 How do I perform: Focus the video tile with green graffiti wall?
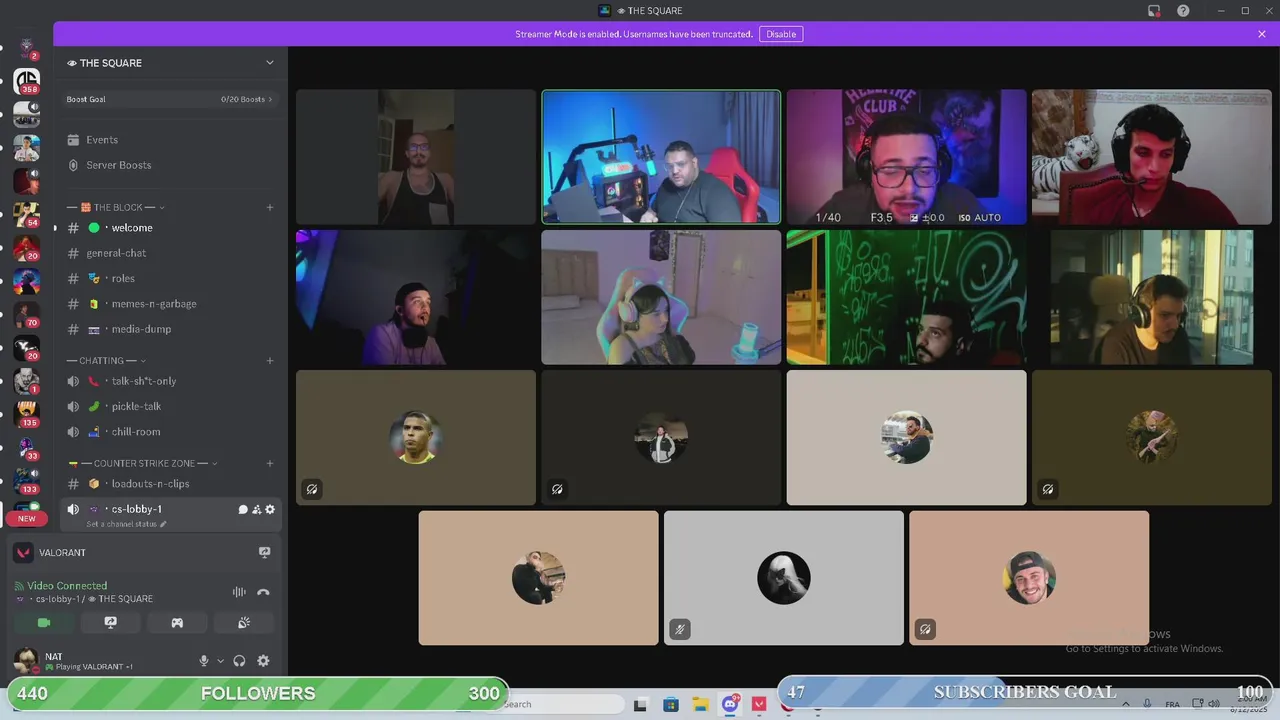point(906,297)
